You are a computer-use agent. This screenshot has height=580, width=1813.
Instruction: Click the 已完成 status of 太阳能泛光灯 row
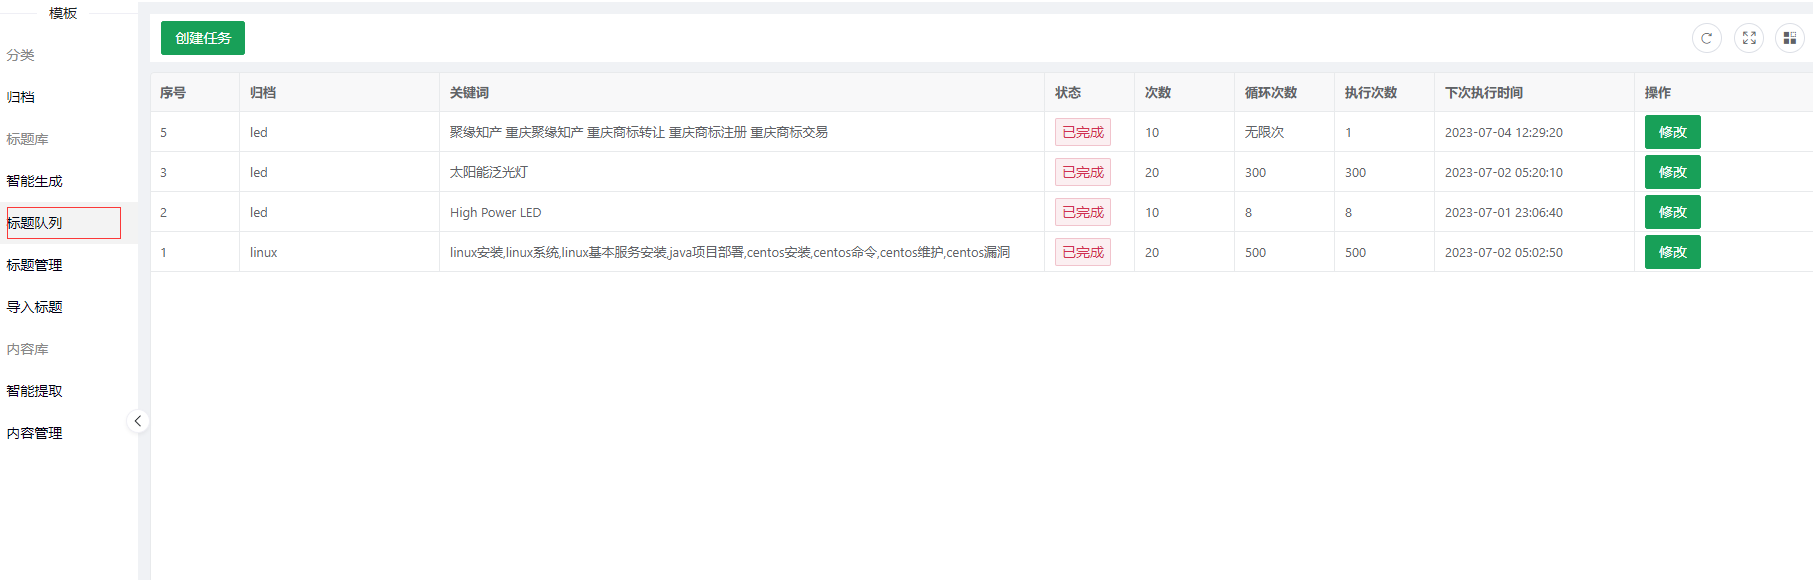pos(1083,172)
